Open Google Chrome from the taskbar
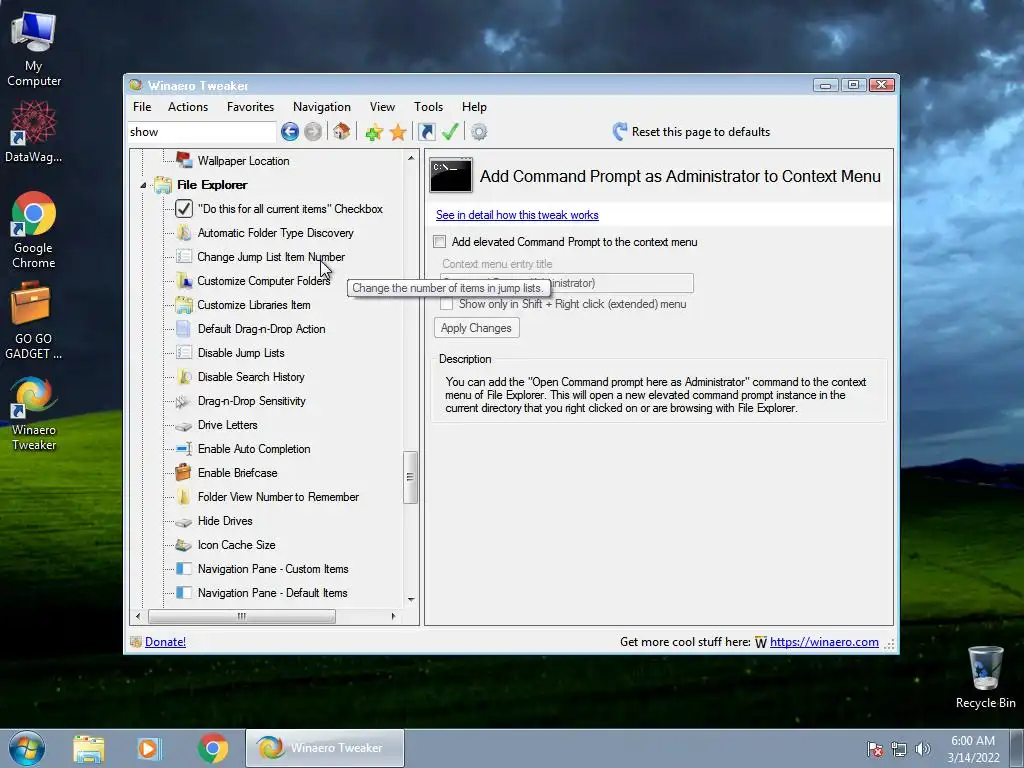The image size is (1024, 768). 213,748
